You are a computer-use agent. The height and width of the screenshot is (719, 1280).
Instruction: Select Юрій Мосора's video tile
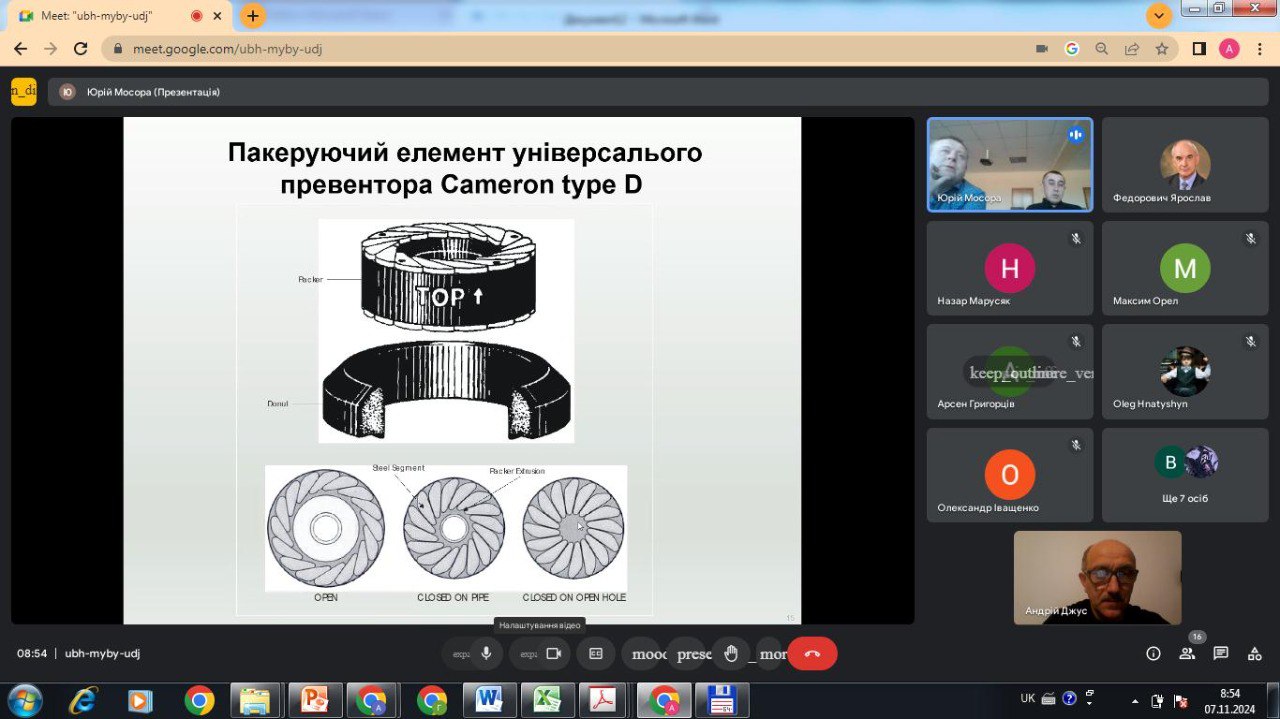pyautogui.click(x=1009, y=164)
